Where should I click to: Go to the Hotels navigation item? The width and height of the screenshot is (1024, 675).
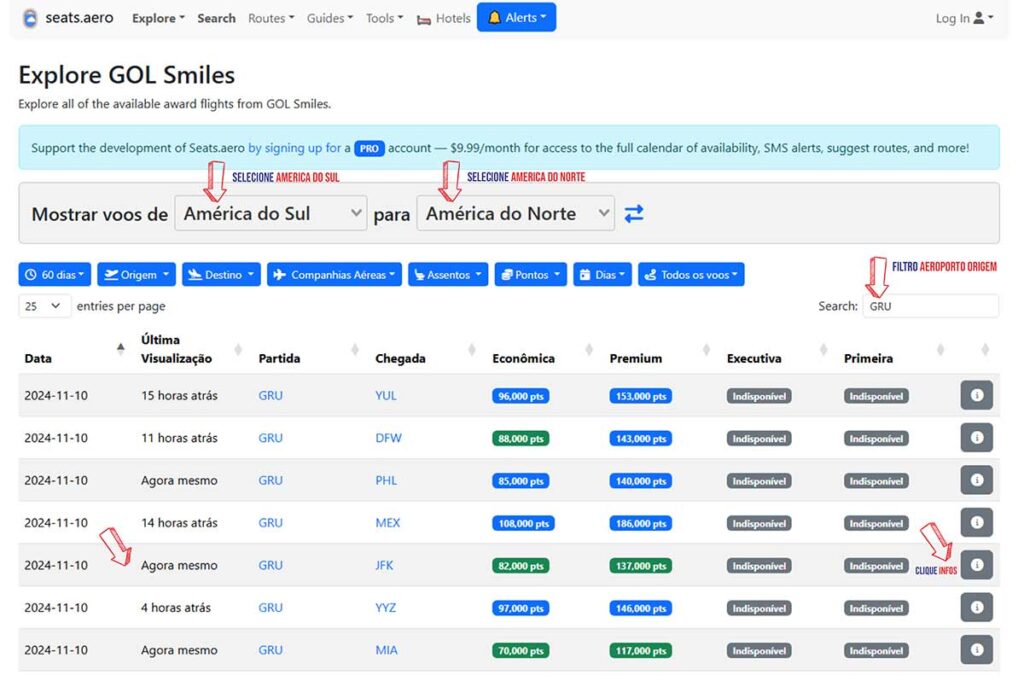[443, 18]
